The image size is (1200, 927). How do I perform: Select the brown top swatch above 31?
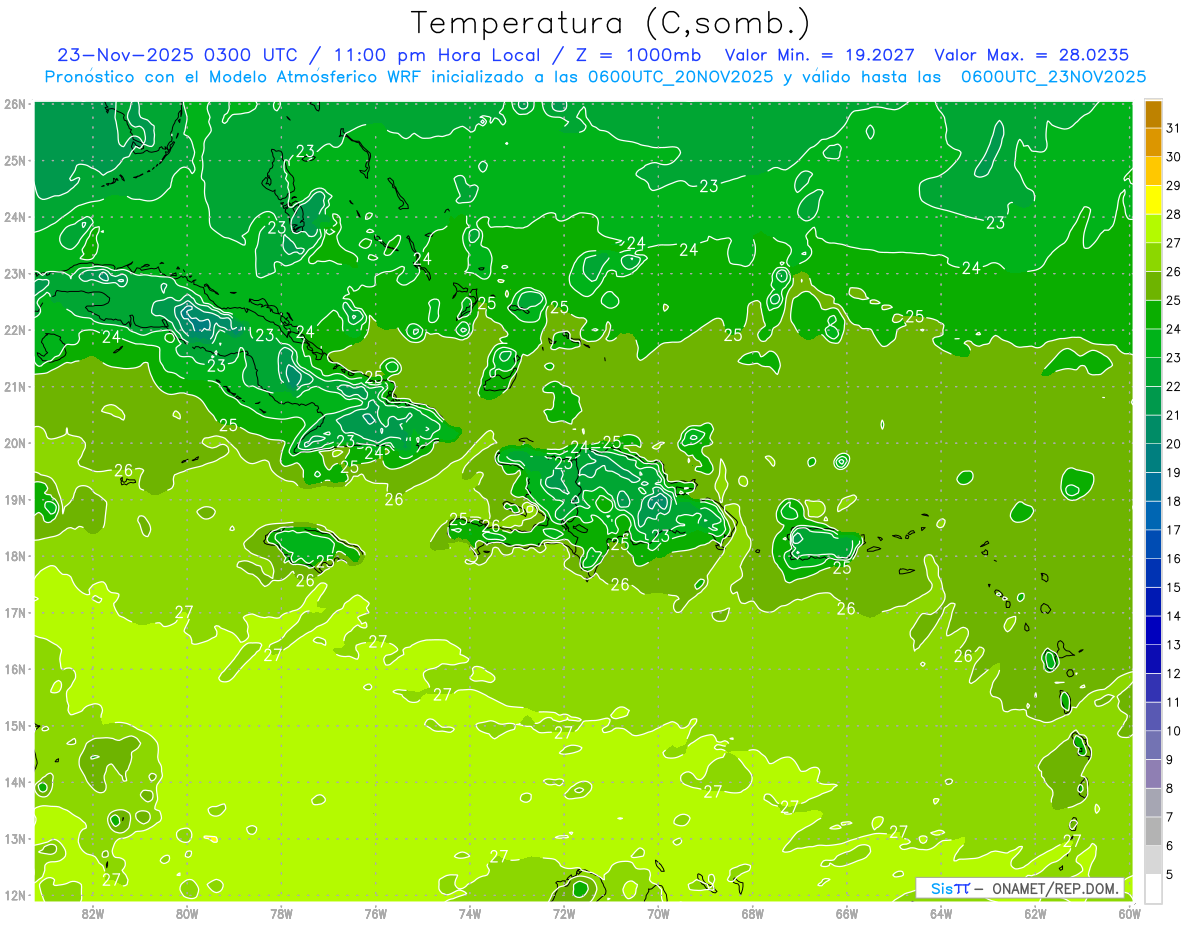tap(1153, 115)
